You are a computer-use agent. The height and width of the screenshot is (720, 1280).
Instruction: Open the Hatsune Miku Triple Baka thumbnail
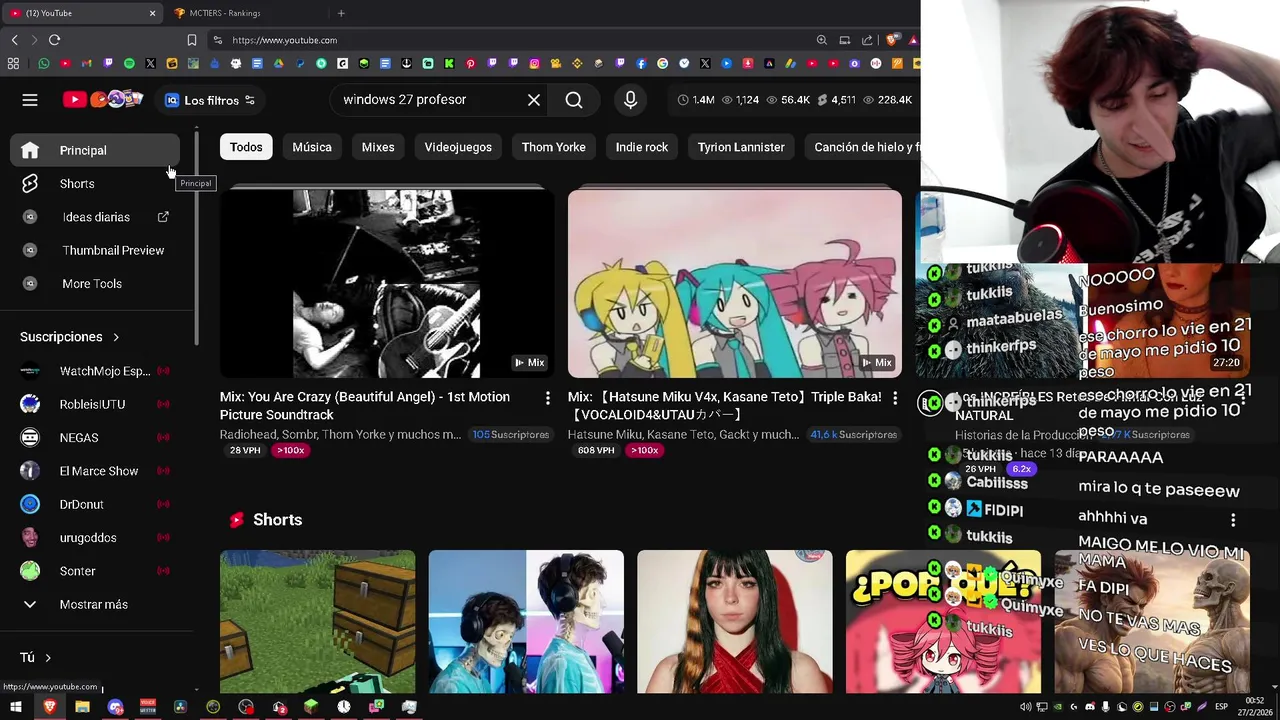(x=735, y=284)
